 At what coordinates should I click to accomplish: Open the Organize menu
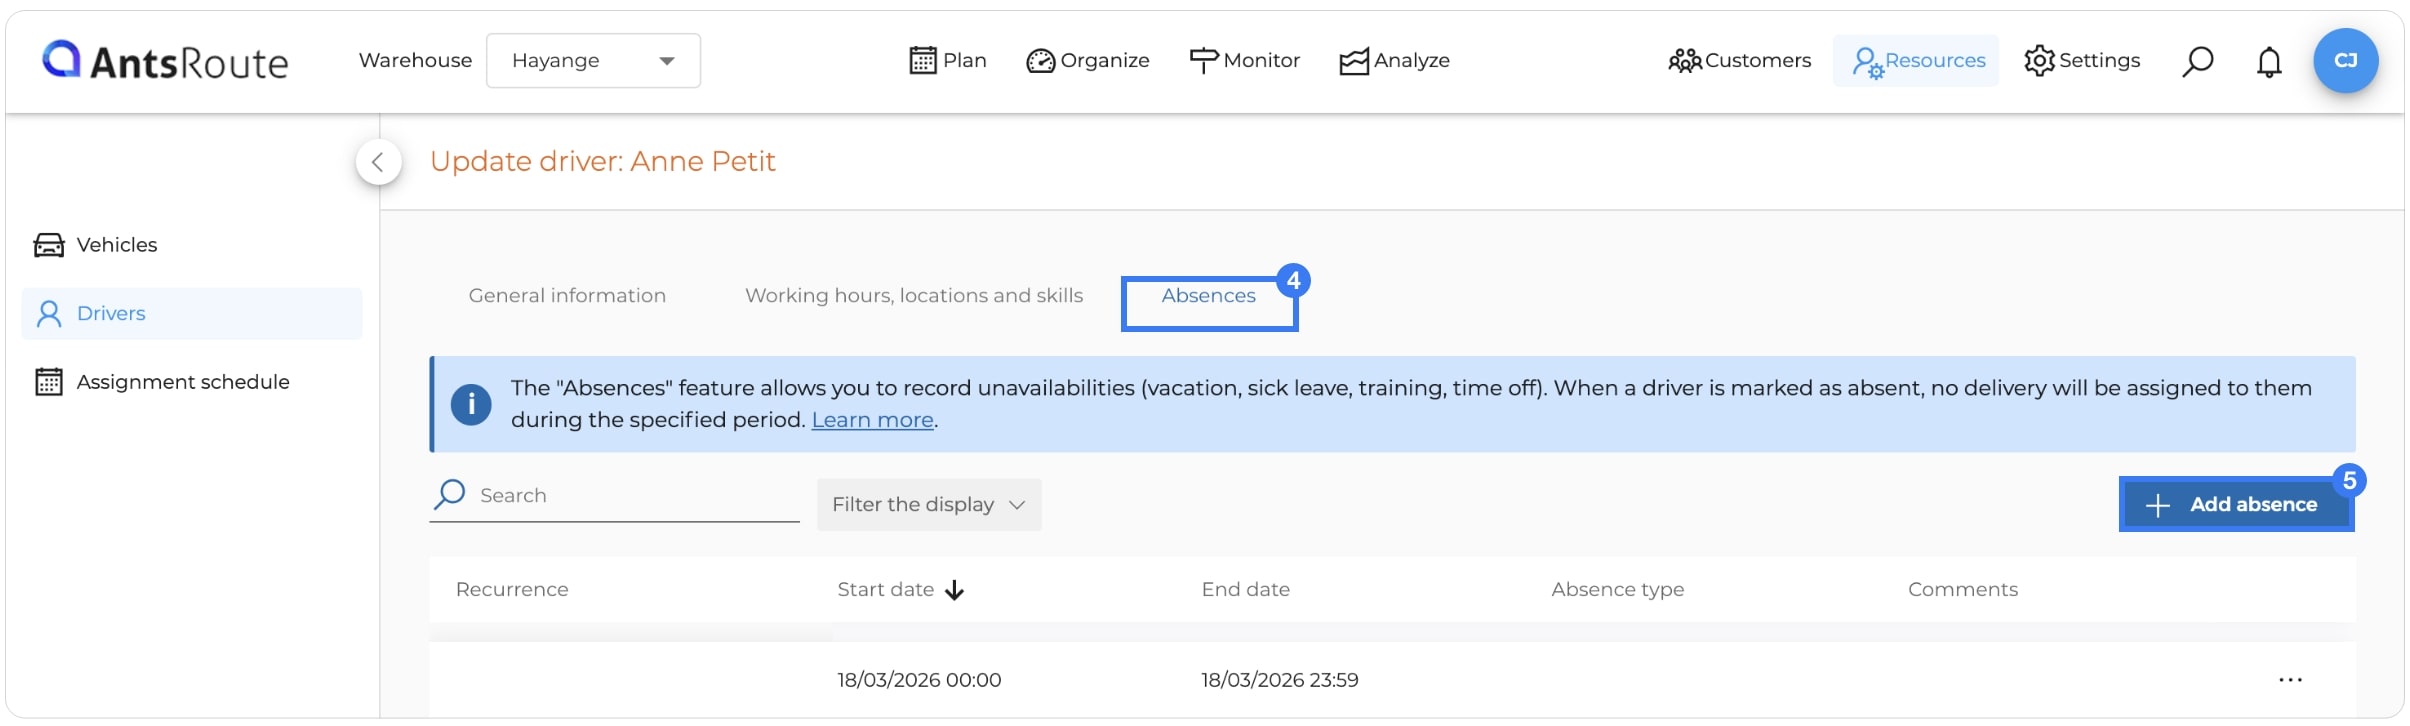point(1088,61)
